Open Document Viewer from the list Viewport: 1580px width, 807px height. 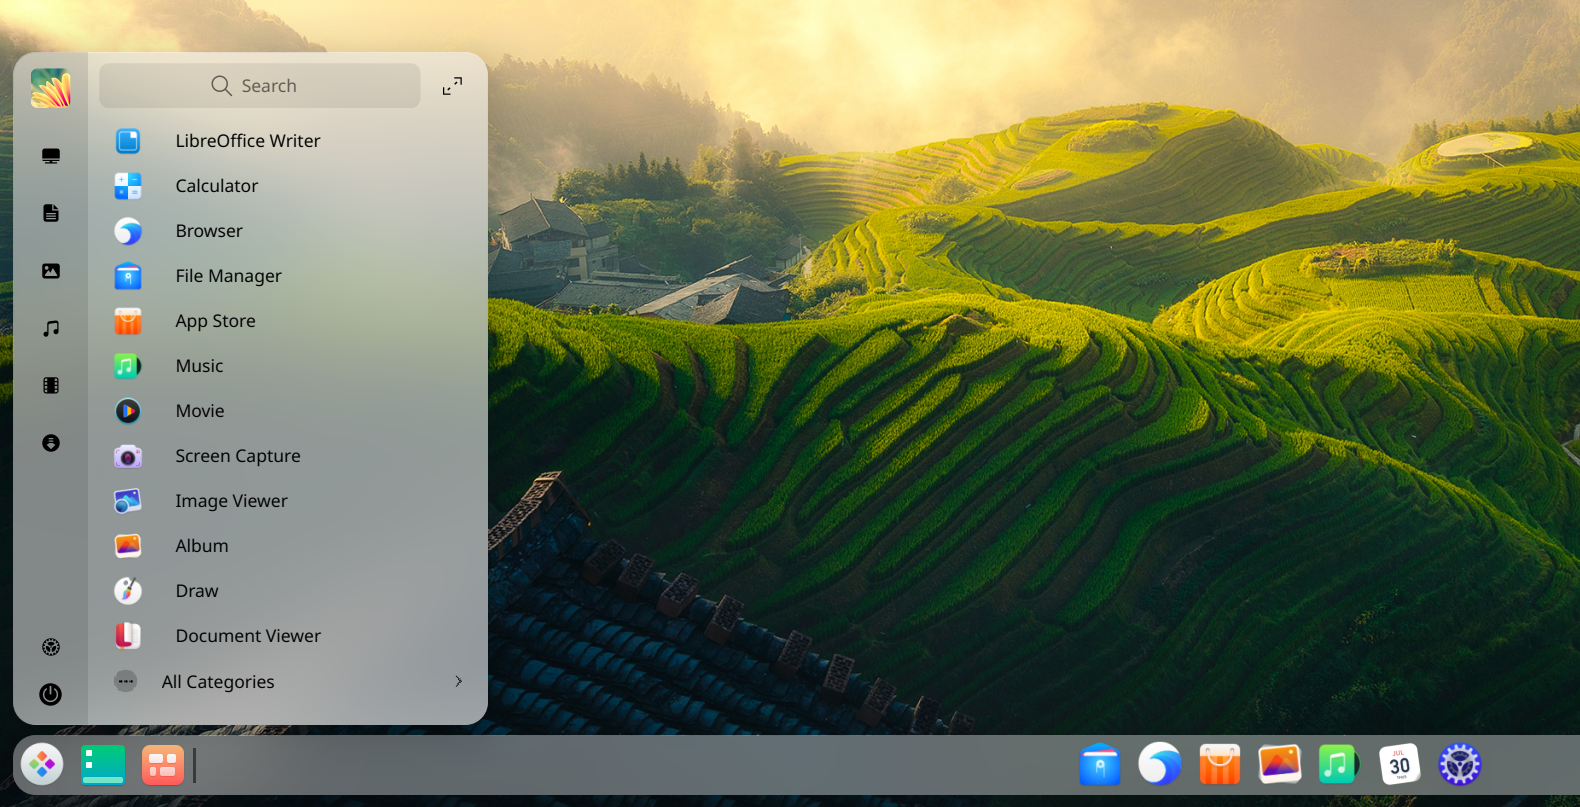click(247, 636)
